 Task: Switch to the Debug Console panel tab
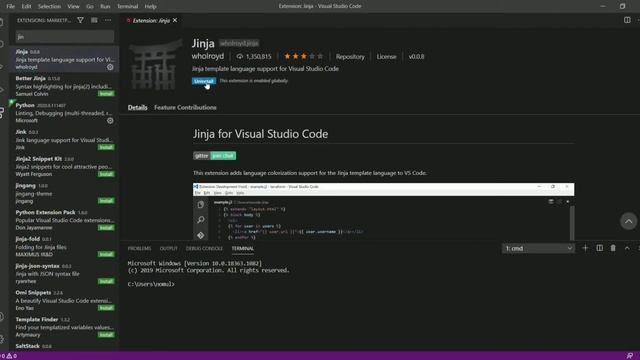pos(204,248)
